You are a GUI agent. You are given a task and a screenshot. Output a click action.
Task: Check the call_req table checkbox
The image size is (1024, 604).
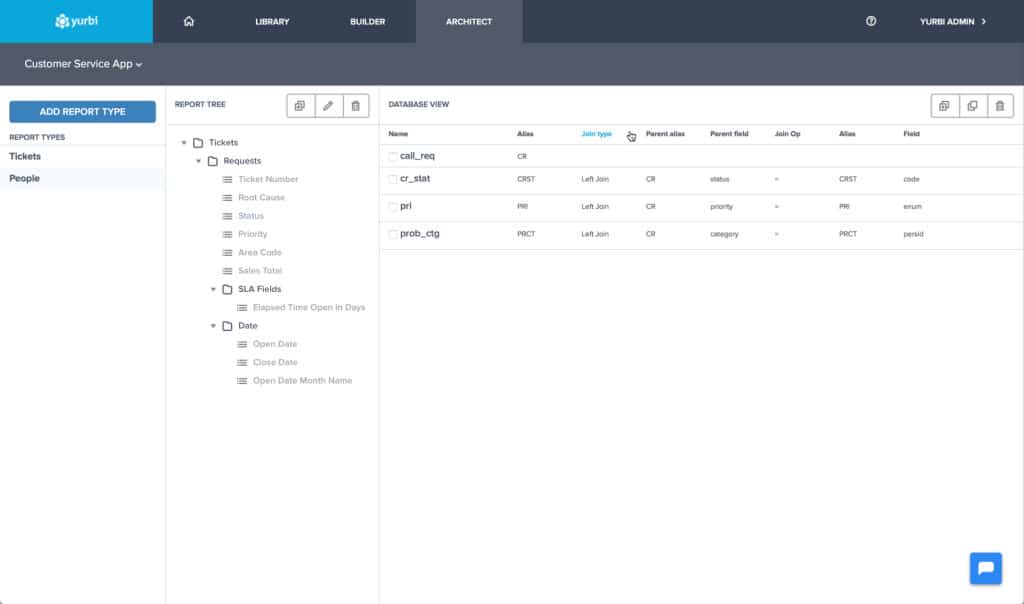point(393,157)
